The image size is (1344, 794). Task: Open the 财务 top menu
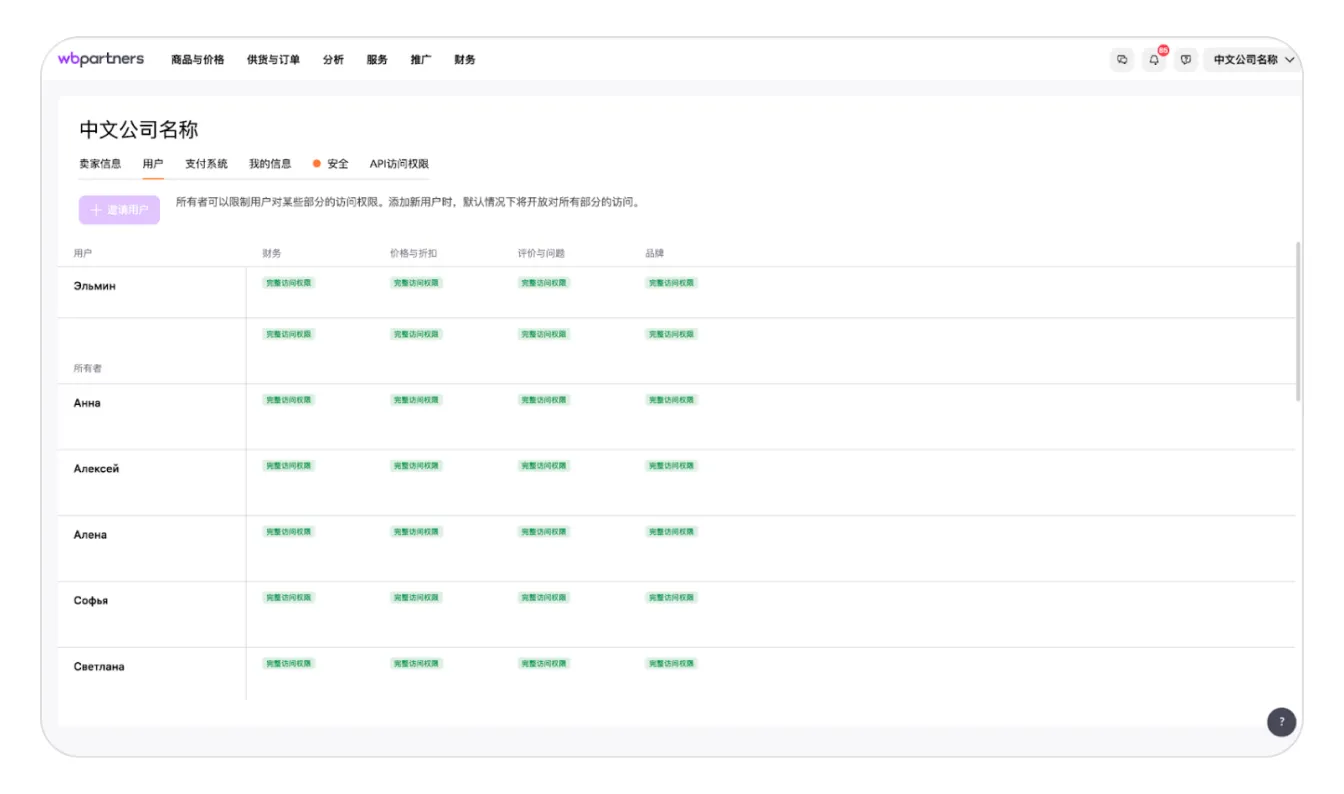point(464,60)
